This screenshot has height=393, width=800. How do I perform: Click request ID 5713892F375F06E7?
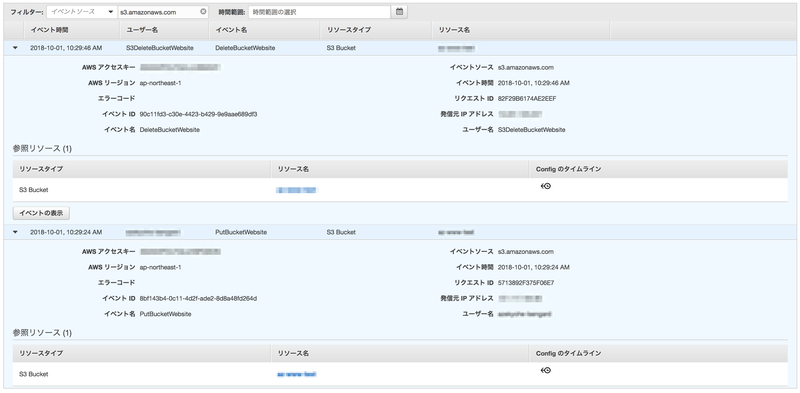[x=526, y=283]
